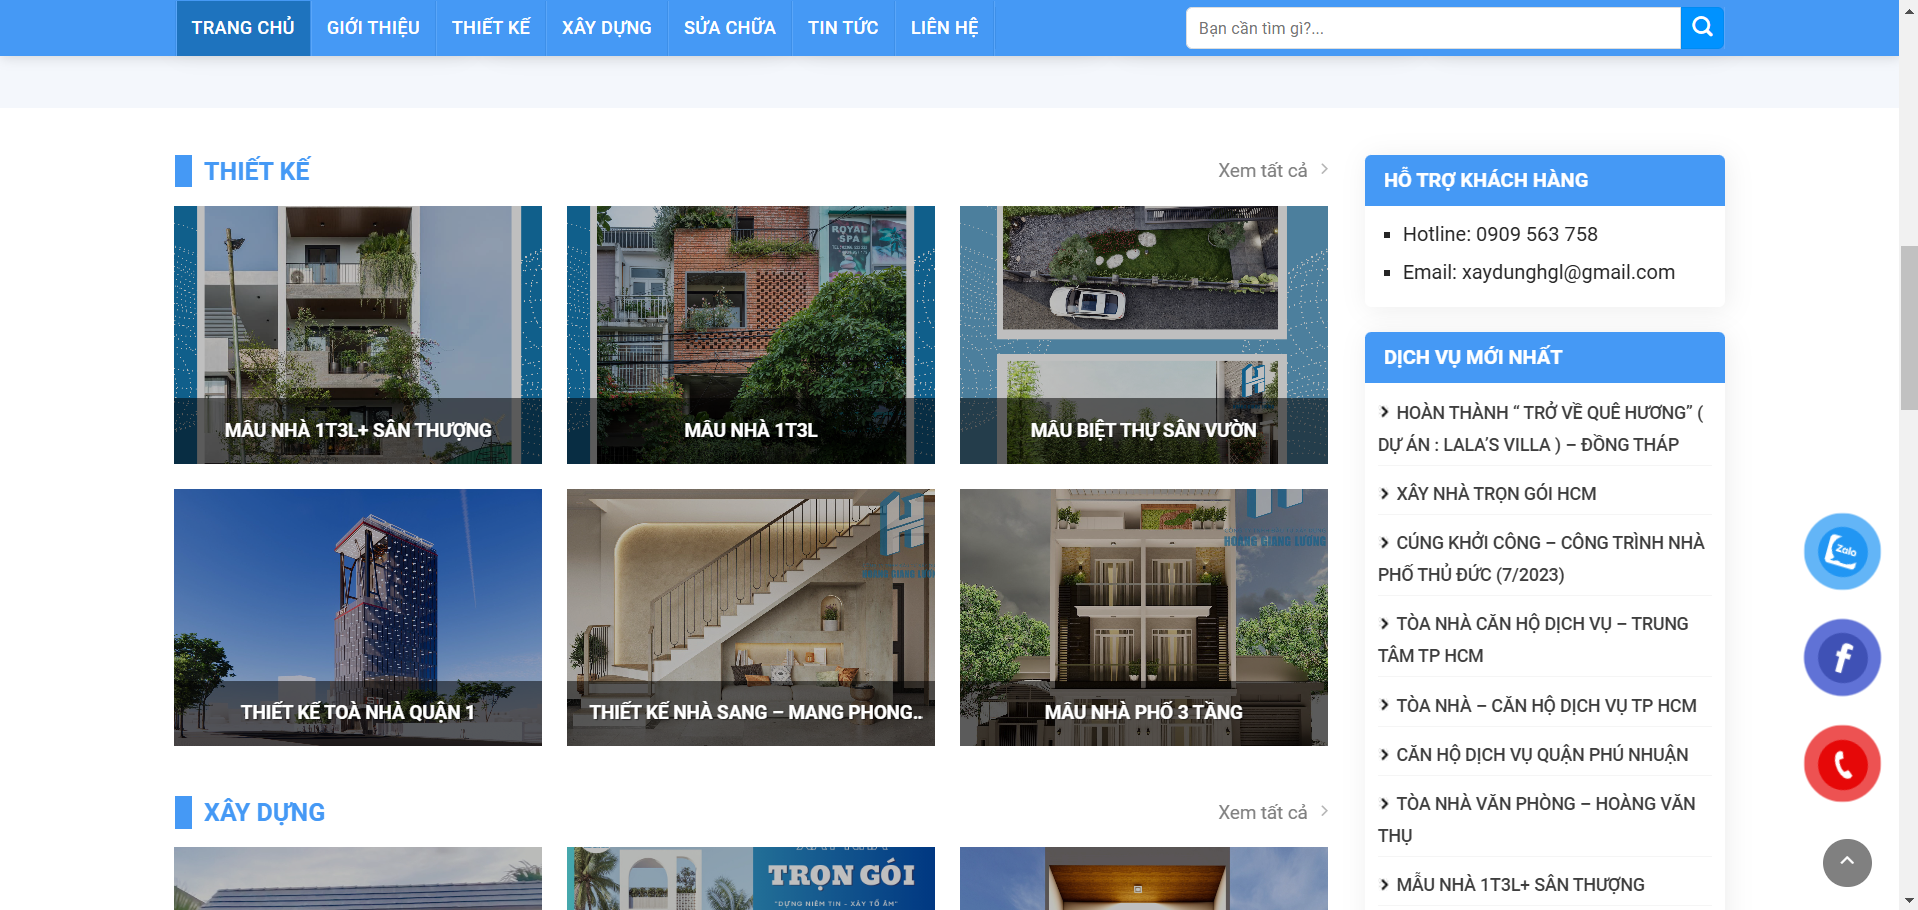Open 'CĂN HỘ DỊCH VỤ QUẬN PHÚ NHUẬN' link
This screenshot has height=910, width=1918.
pyautogui.click(x=1541, y=755)
